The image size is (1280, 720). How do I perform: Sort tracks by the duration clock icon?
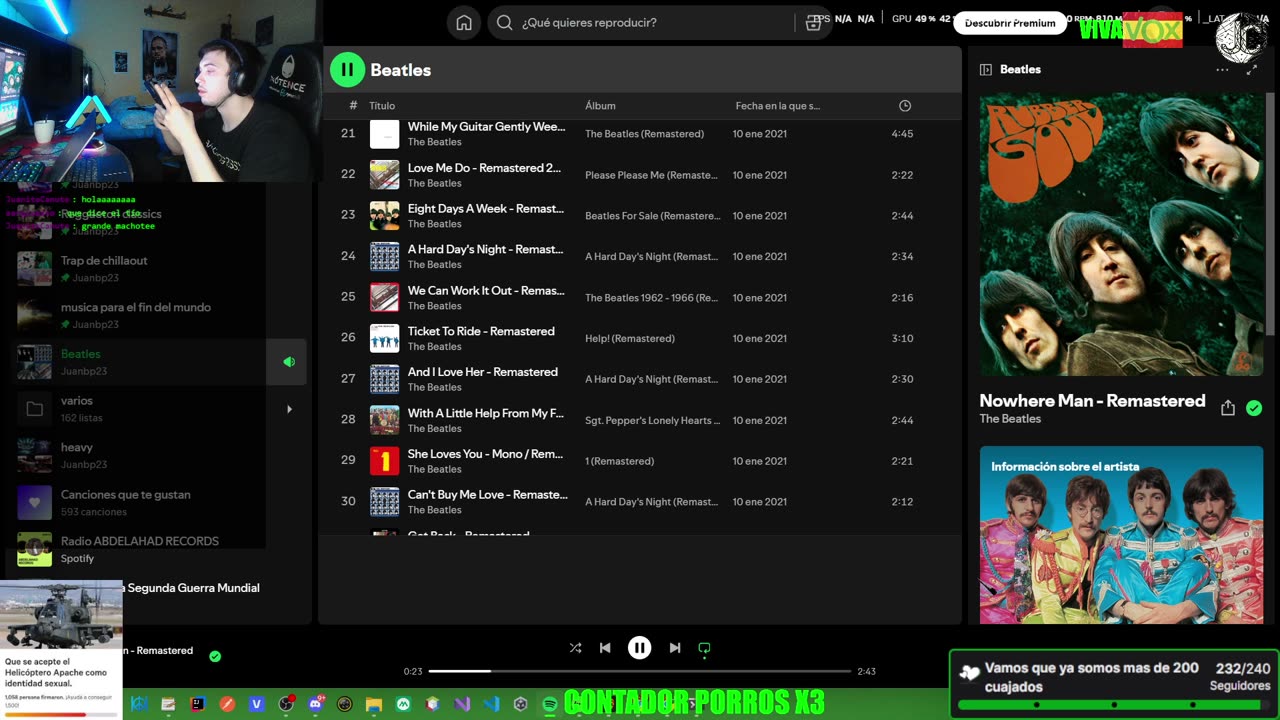pyautogui.click(x=905, y=106)
